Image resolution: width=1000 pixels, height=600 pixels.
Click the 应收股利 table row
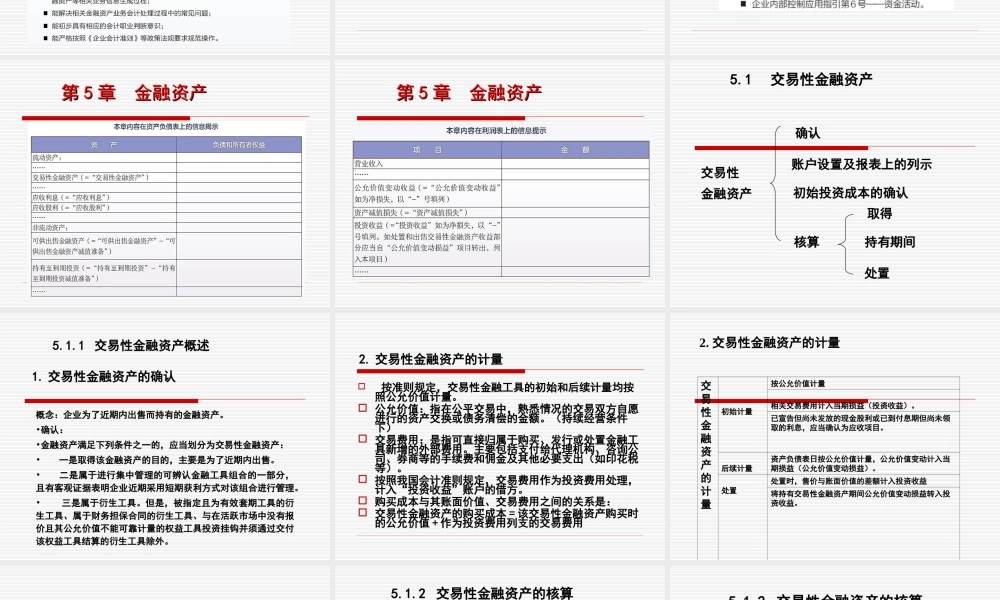(166, 207)
